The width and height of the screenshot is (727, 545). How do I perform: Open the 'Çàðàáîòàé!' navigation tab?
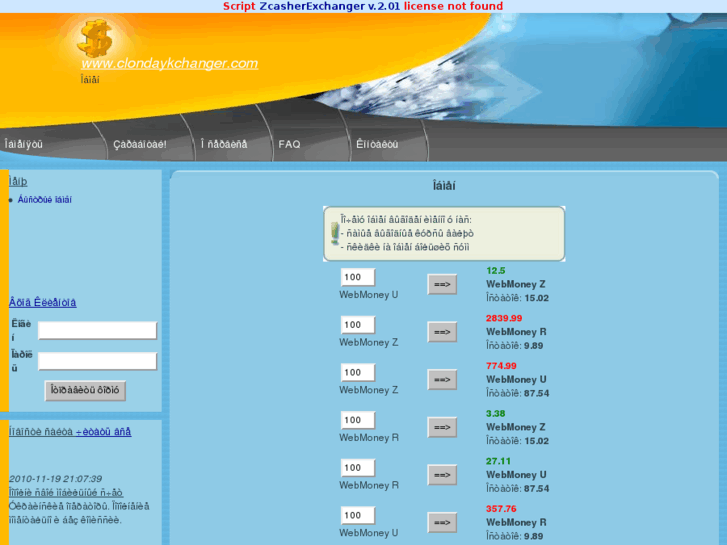140,144
